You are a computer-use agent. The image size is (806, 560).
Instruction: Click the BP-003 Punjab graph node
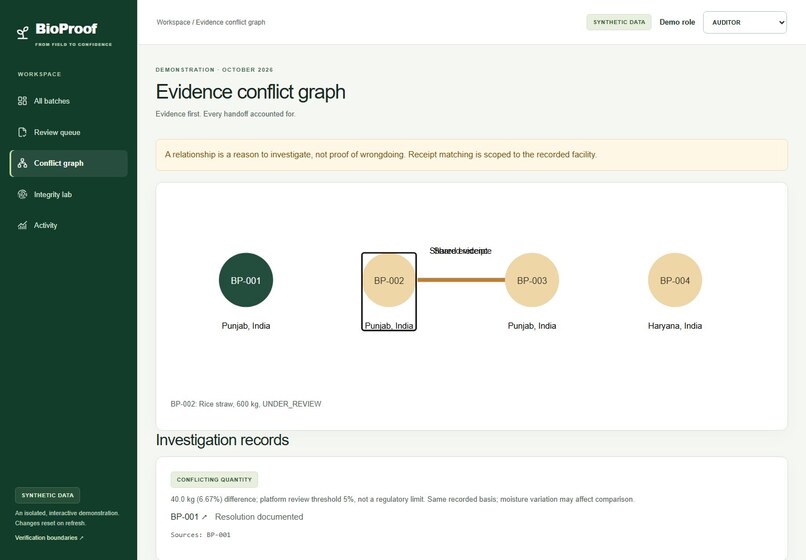tap(532, 280)
